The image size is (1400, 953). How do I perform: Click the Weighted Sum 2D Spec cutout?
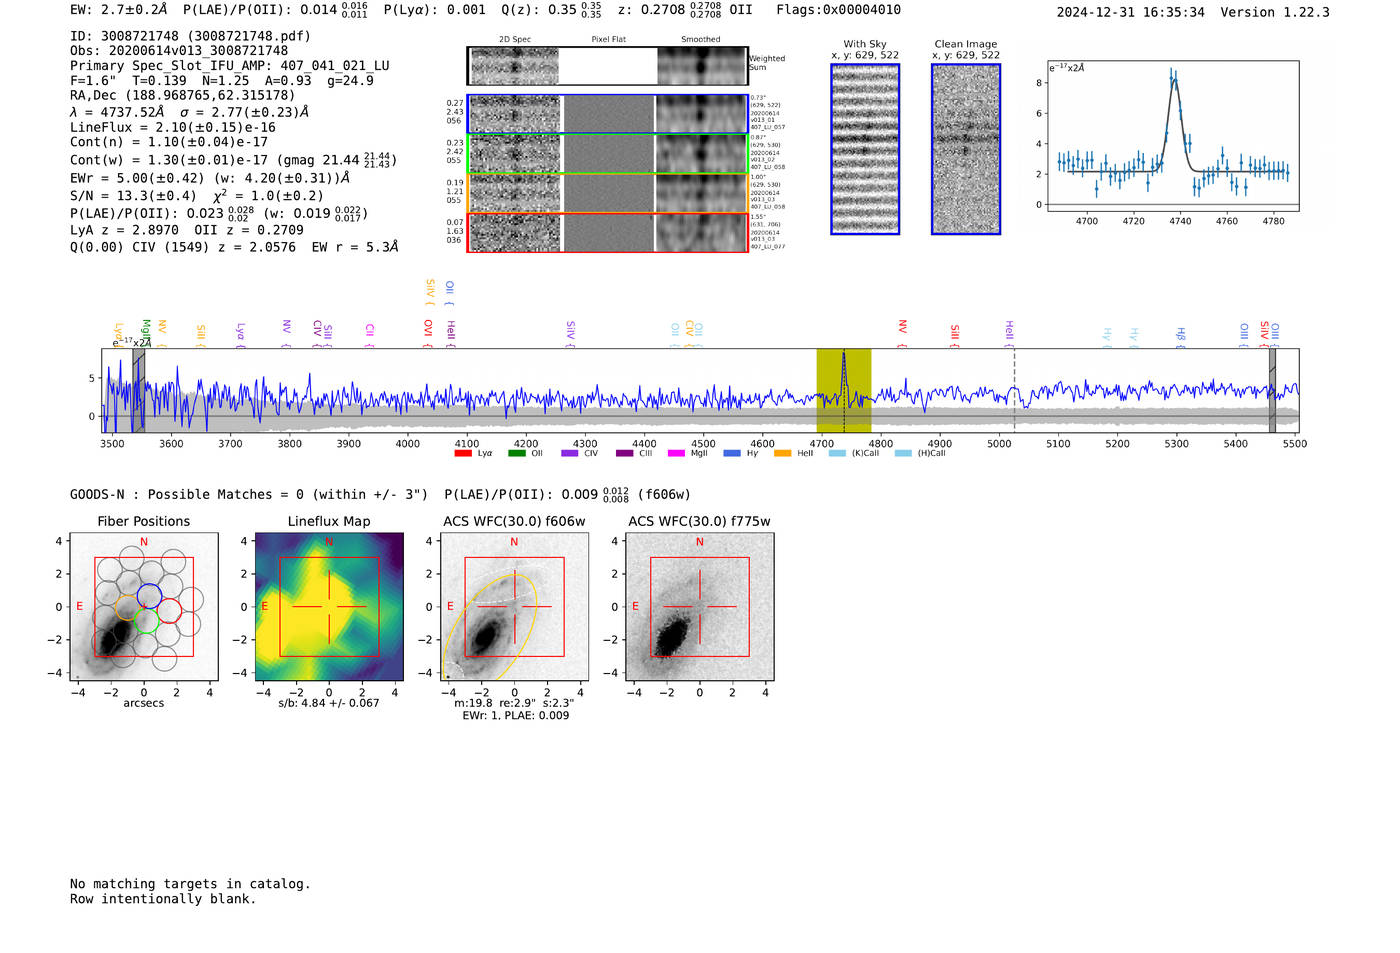[514, 66]
